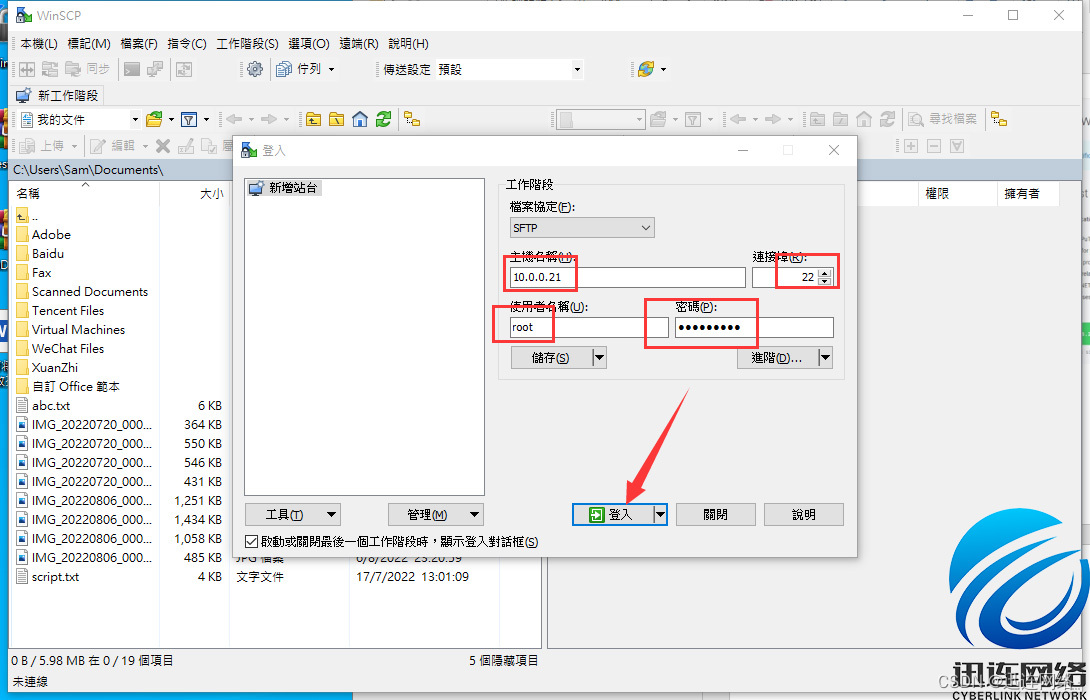Open the 工作階段 menu
This screenshot has height=700, width=1090.
(247, 44)
